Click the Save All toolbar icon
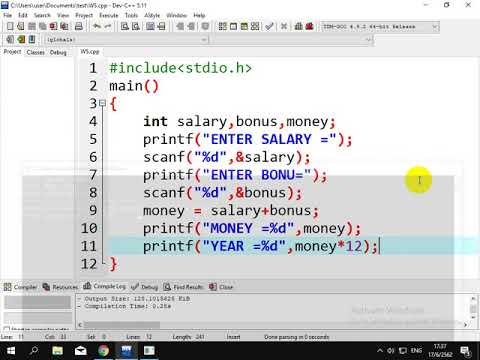 (x=43, y=26)
